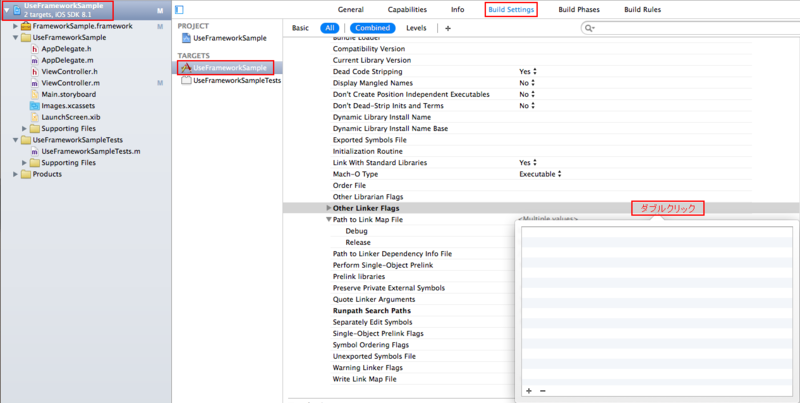800x403 pixels.
Task: Open Don't Dead-Strip Inits and Terms dropdown
Action: click(x=527, y=106)
